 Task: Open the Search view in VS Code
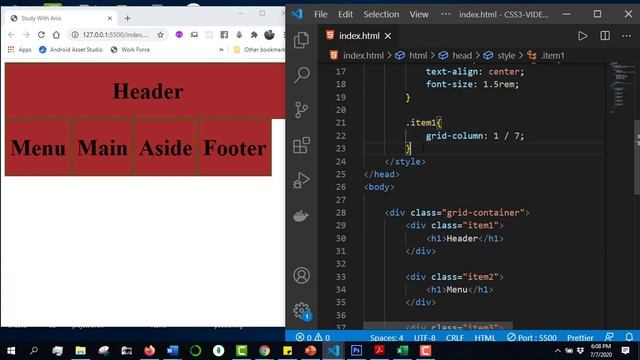[x=302, y=75]
